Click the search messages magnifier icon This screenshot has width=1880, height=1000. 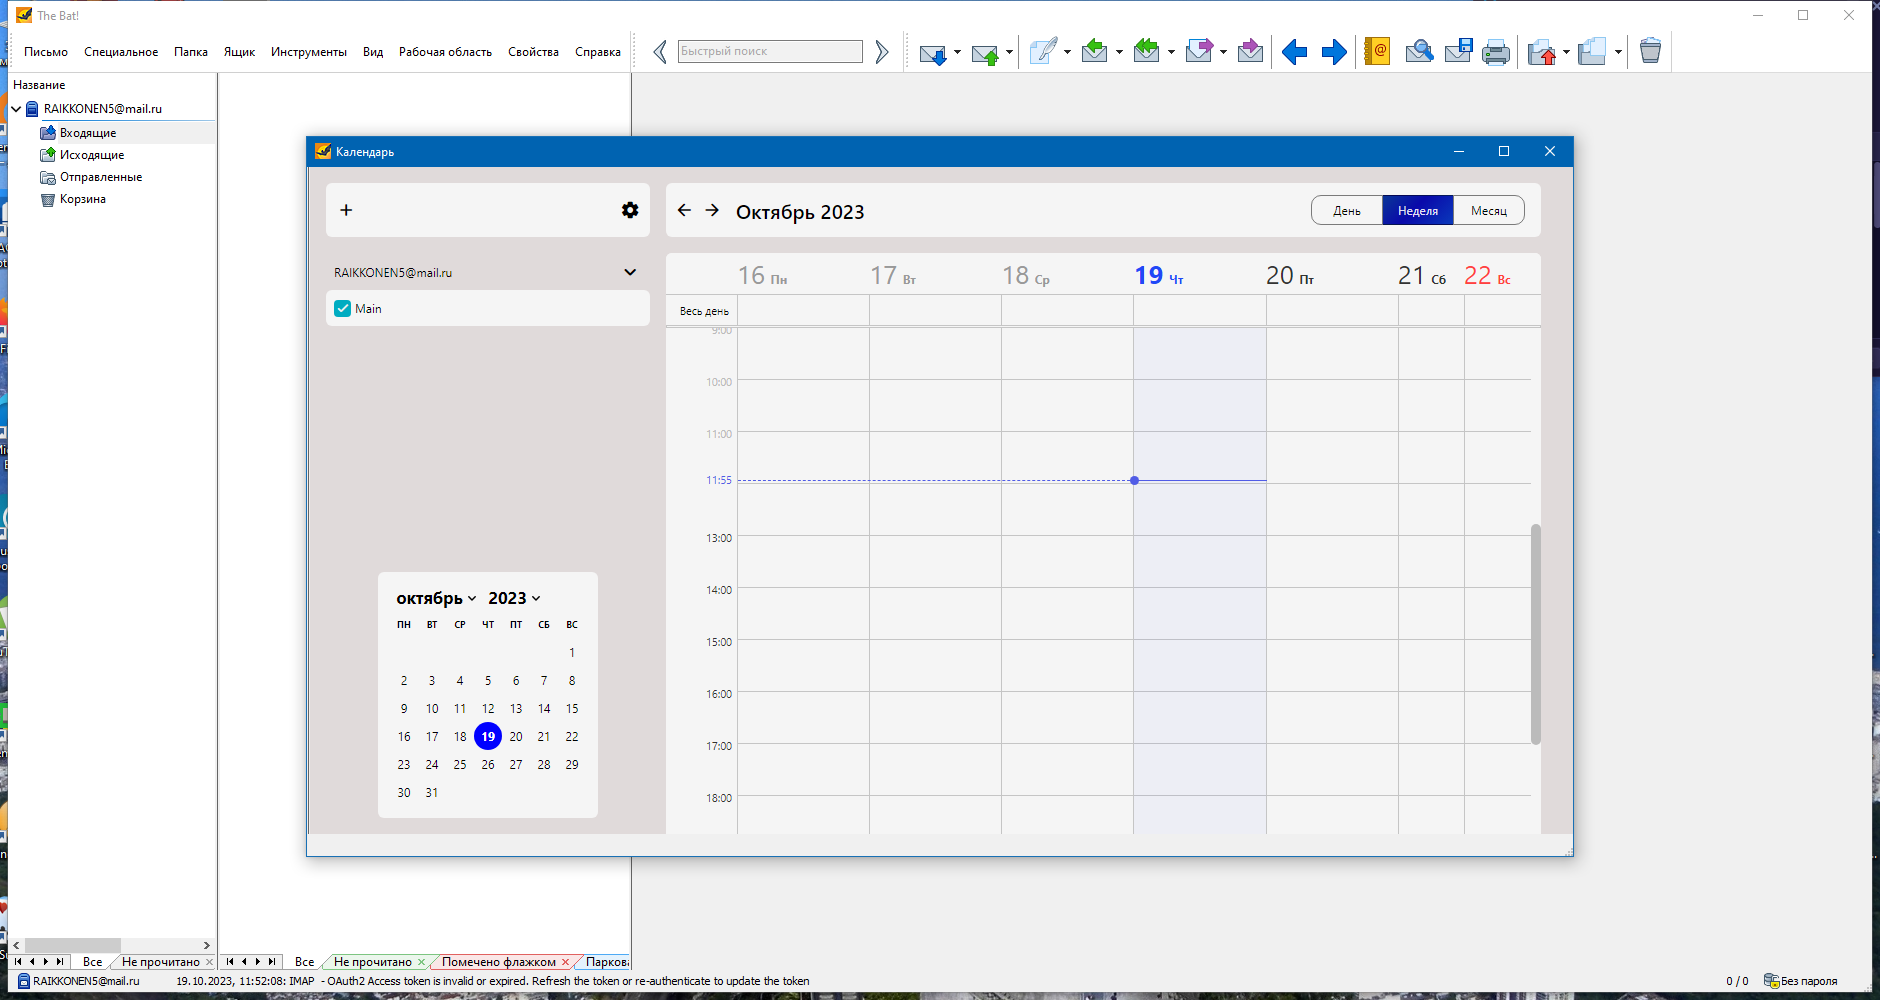tap(1419, 51)
